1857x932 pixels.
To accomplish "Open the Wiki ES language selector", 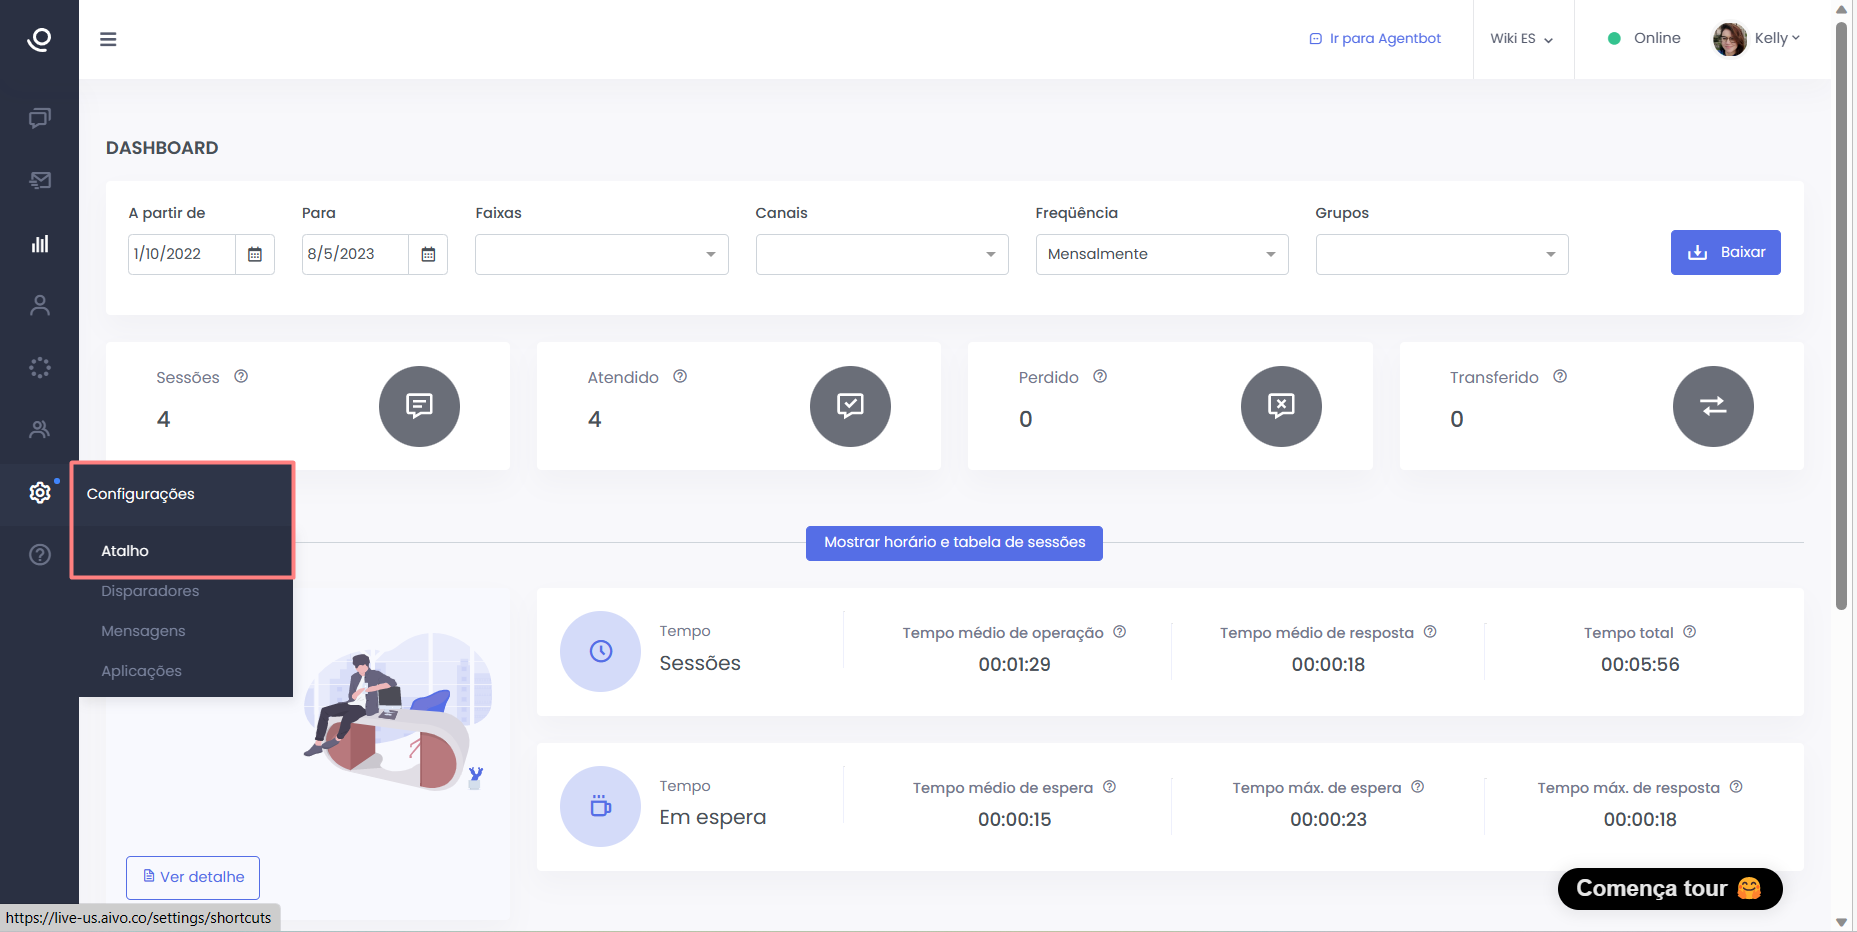I will (x=1521, y=39).
